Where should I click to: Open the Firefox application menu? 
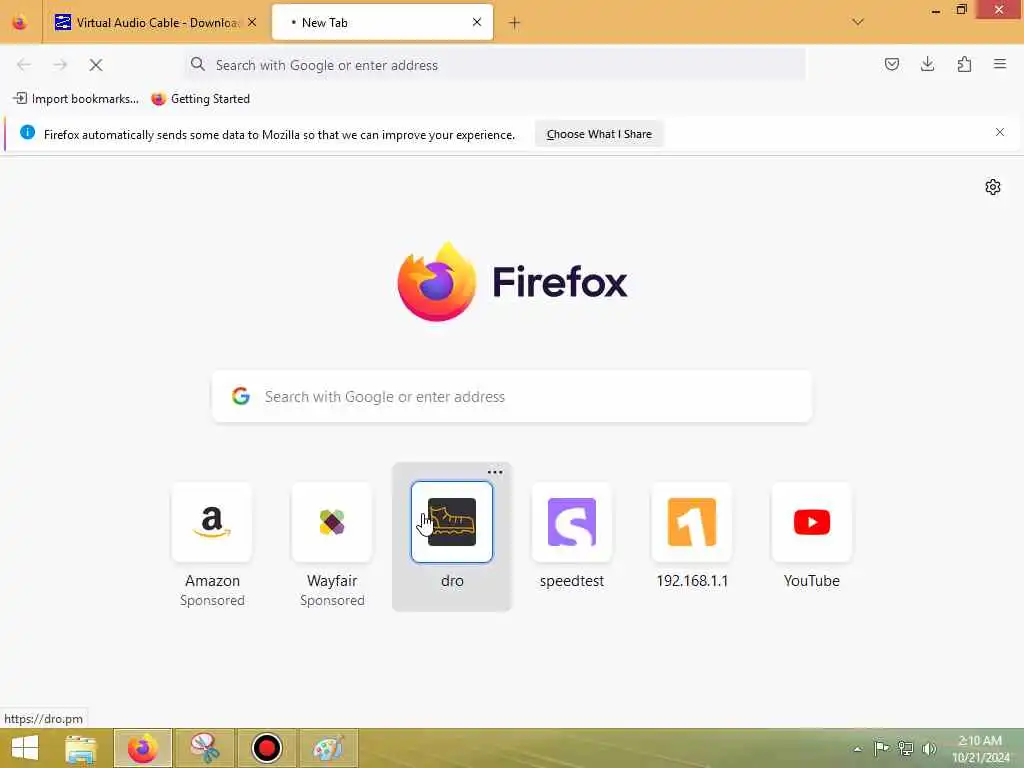tap(1000, 64)
